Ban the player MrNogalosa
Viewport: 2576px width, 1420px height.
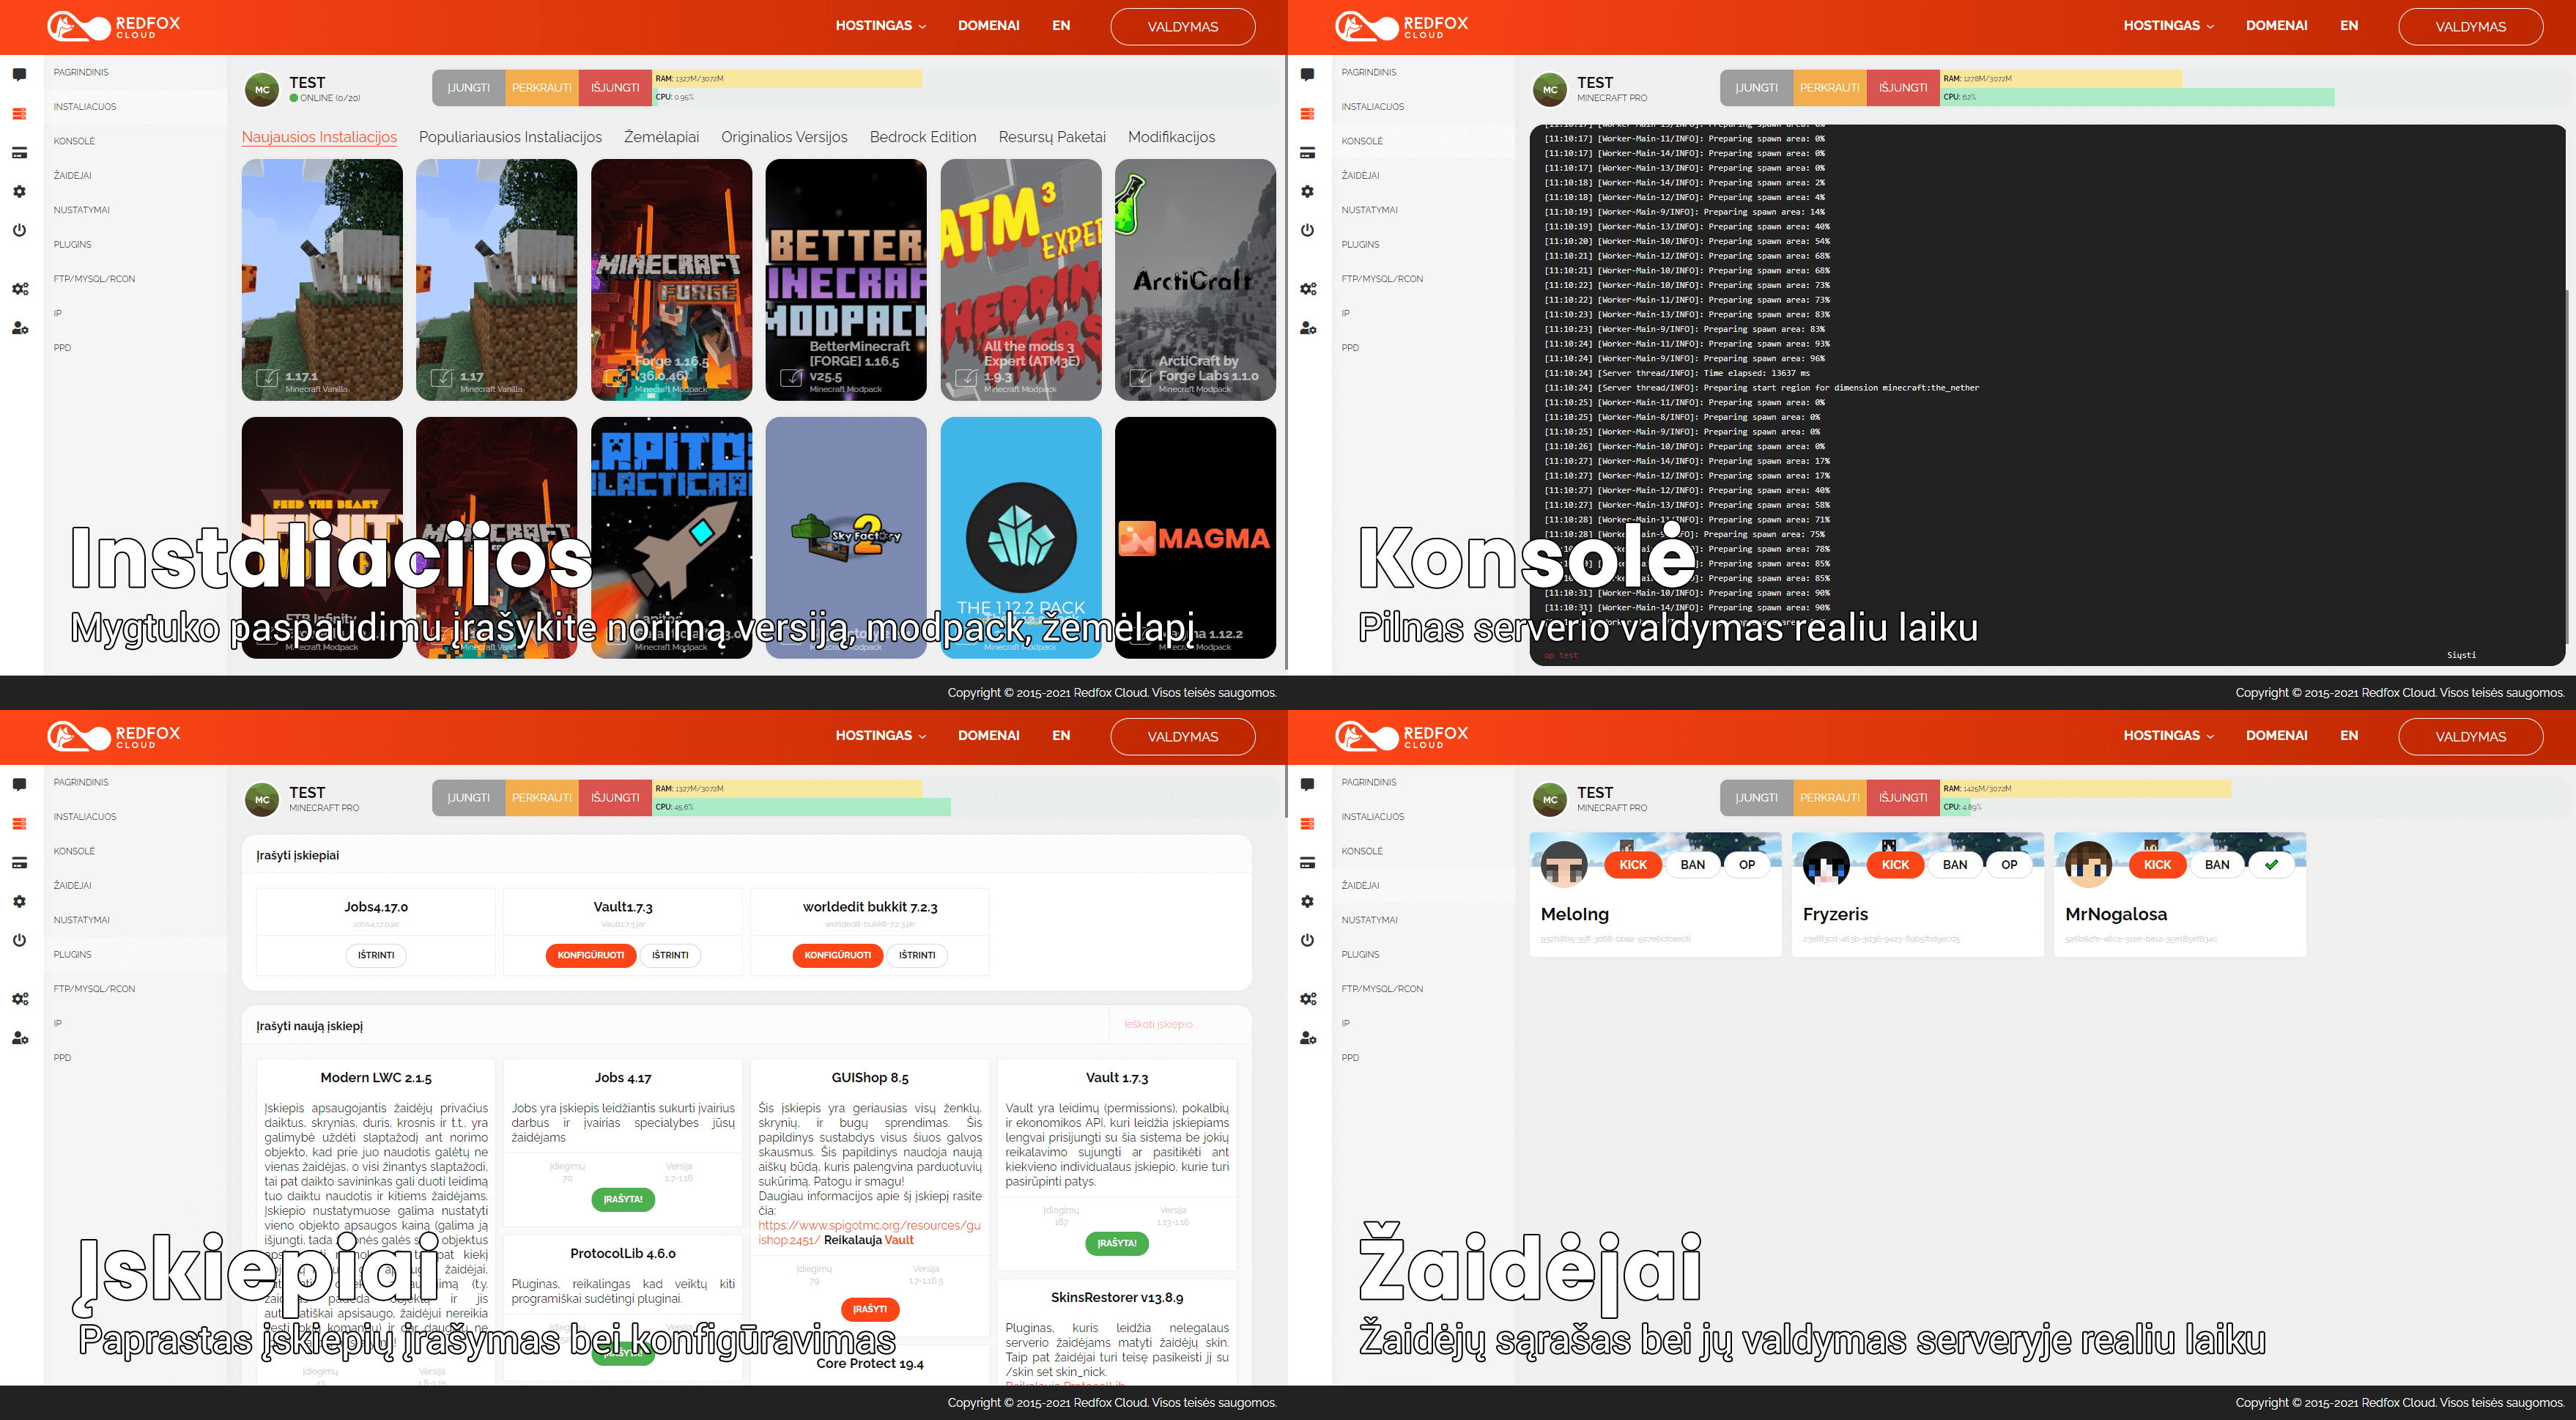[x=2217, y=865]
